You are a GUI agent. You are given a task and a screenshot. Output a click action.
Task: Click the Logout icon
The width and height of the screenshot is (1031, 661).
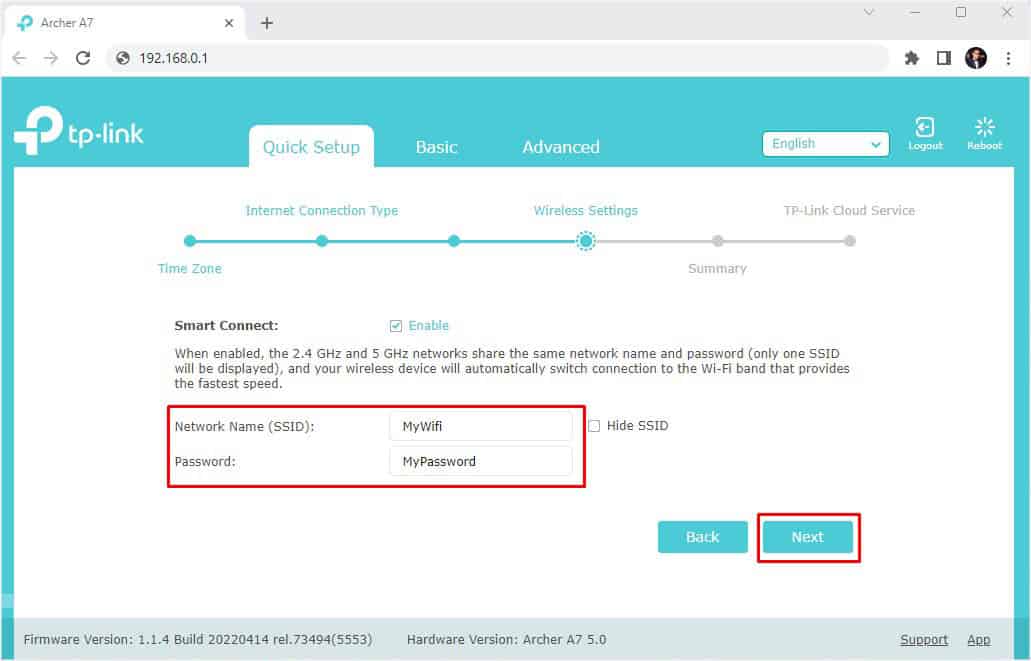924,134
